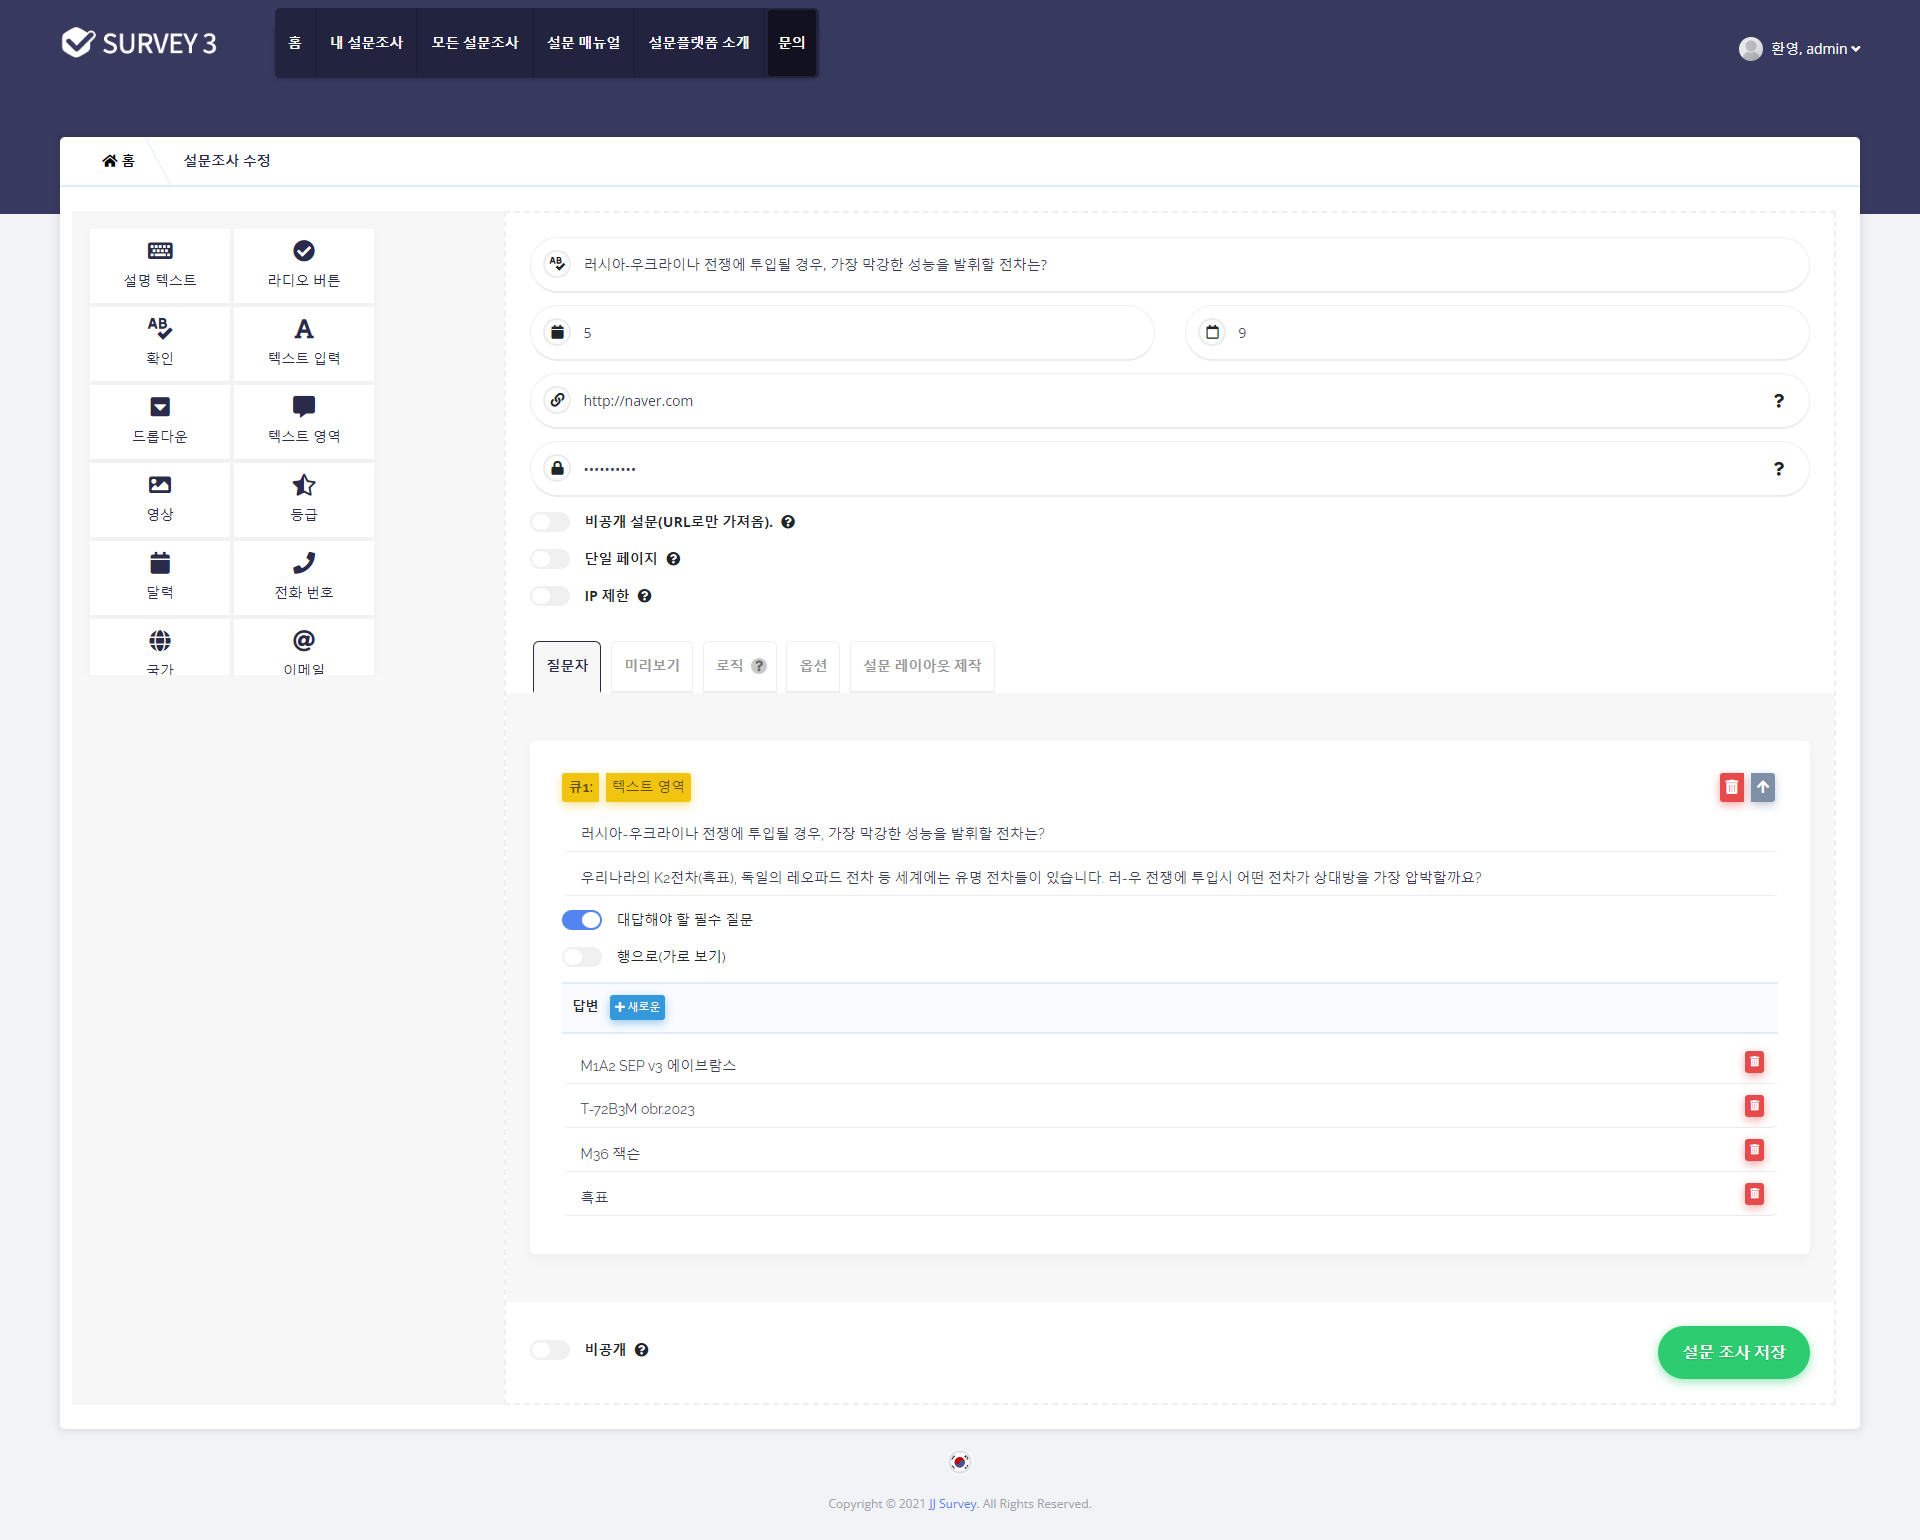1920x1540 pixels.
Task: Move question 큐1 up with arrow icon
Action: pos(1763,787)
